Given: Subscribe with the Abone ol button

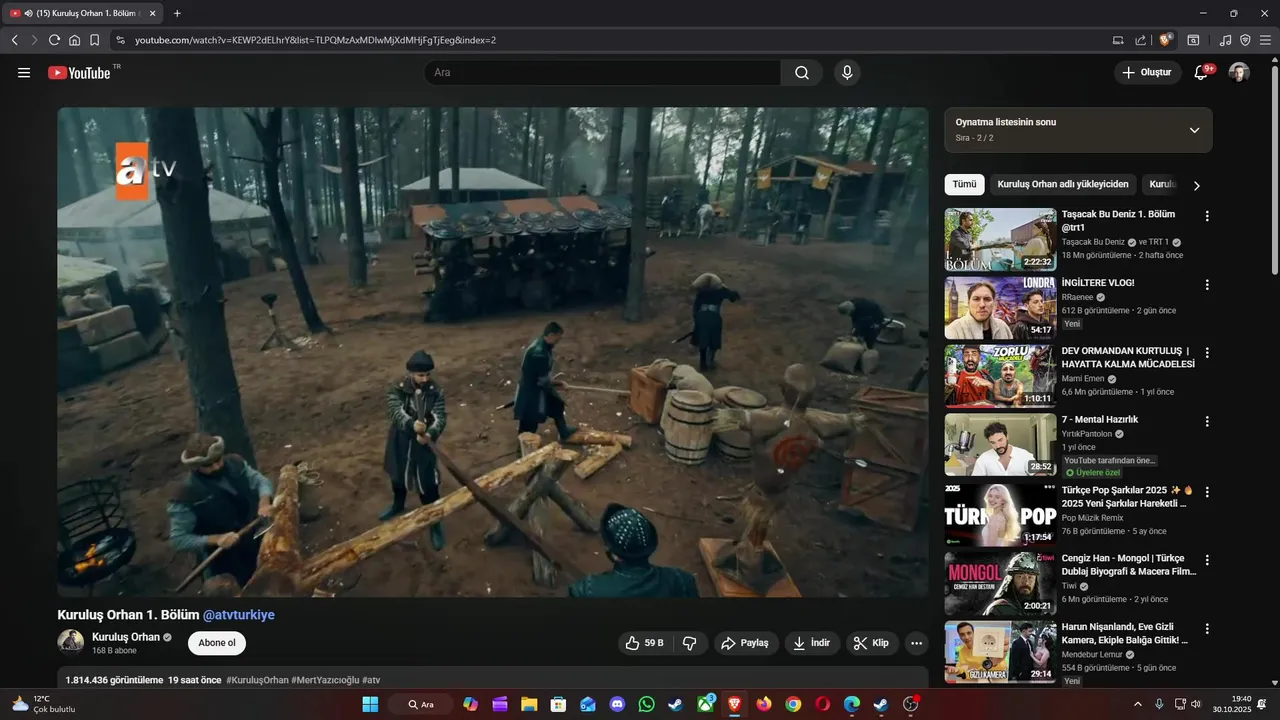Looking at the screenshot, I should pos(217,643).
